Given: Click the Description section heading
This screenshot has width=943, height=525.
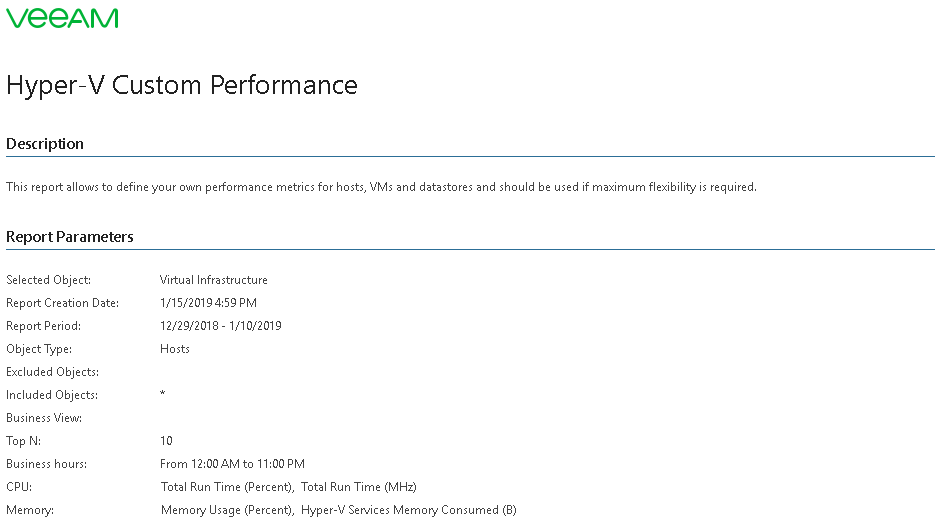Looking at the screenshot, I should click(45, 144).
